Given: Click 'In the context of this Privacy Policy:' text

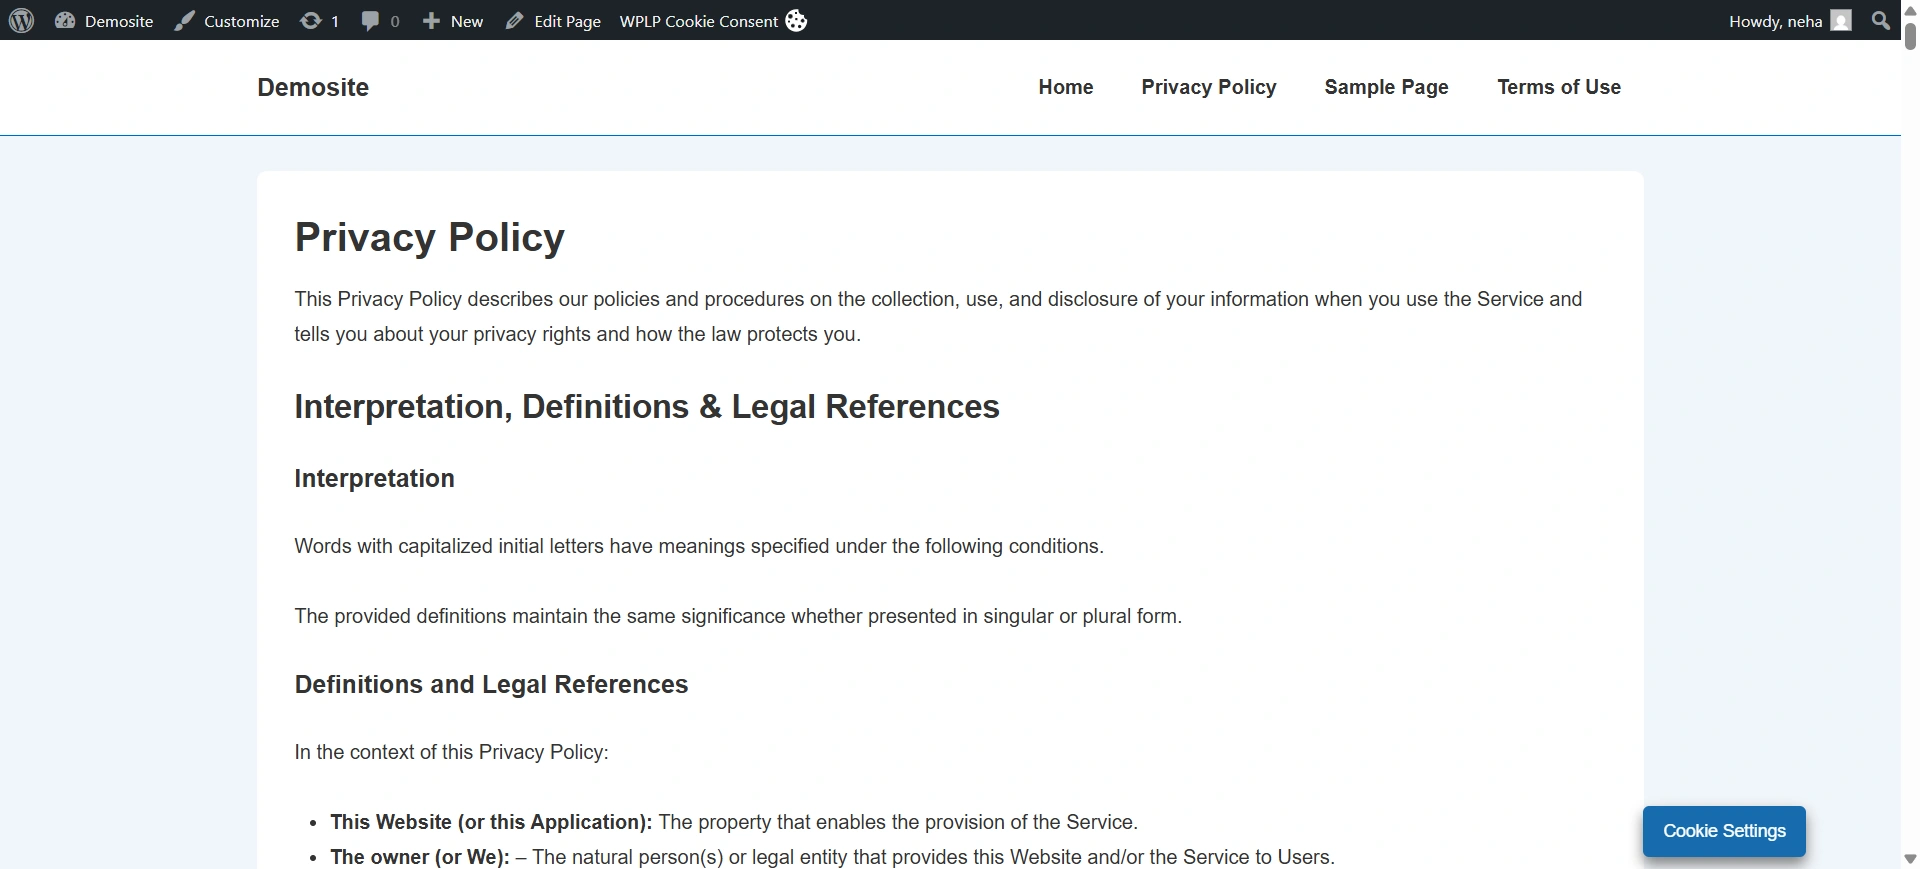Looking at the screenshot, I should (451, 752).
